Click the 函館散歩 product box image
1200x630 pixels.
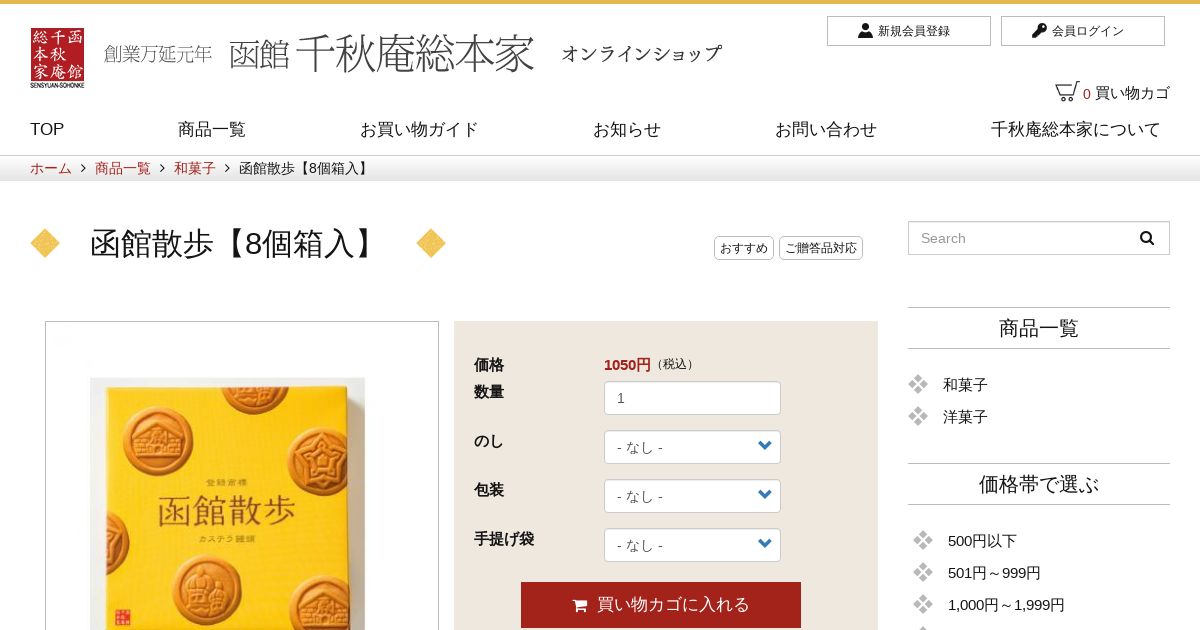228,503
